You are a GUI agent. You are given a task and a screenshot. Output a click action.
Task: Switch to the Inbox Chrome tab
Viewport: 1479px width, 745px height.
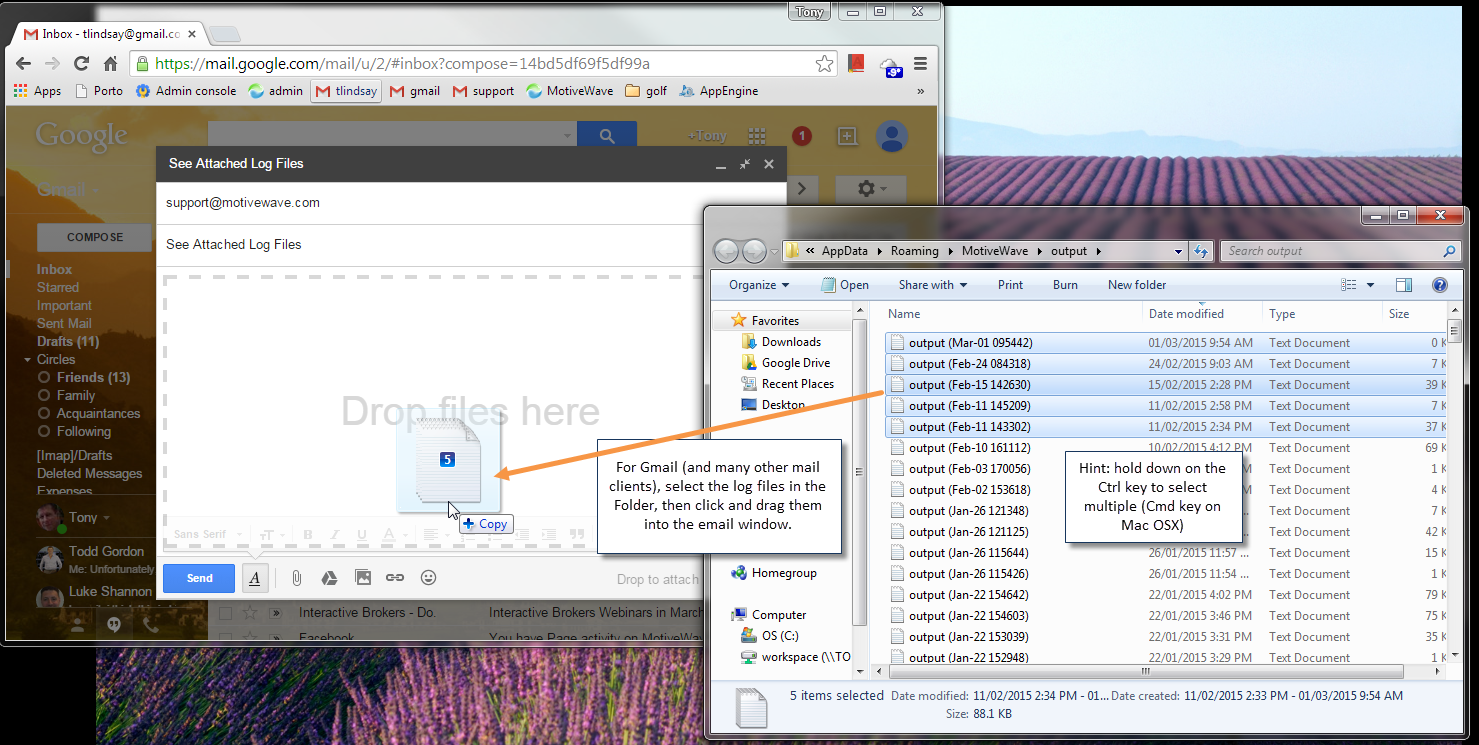[x=109, y=33]
